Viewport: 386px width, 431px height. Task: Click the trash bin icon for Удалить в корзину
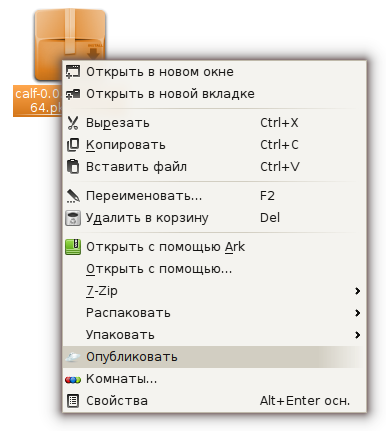tap(73, 218)
